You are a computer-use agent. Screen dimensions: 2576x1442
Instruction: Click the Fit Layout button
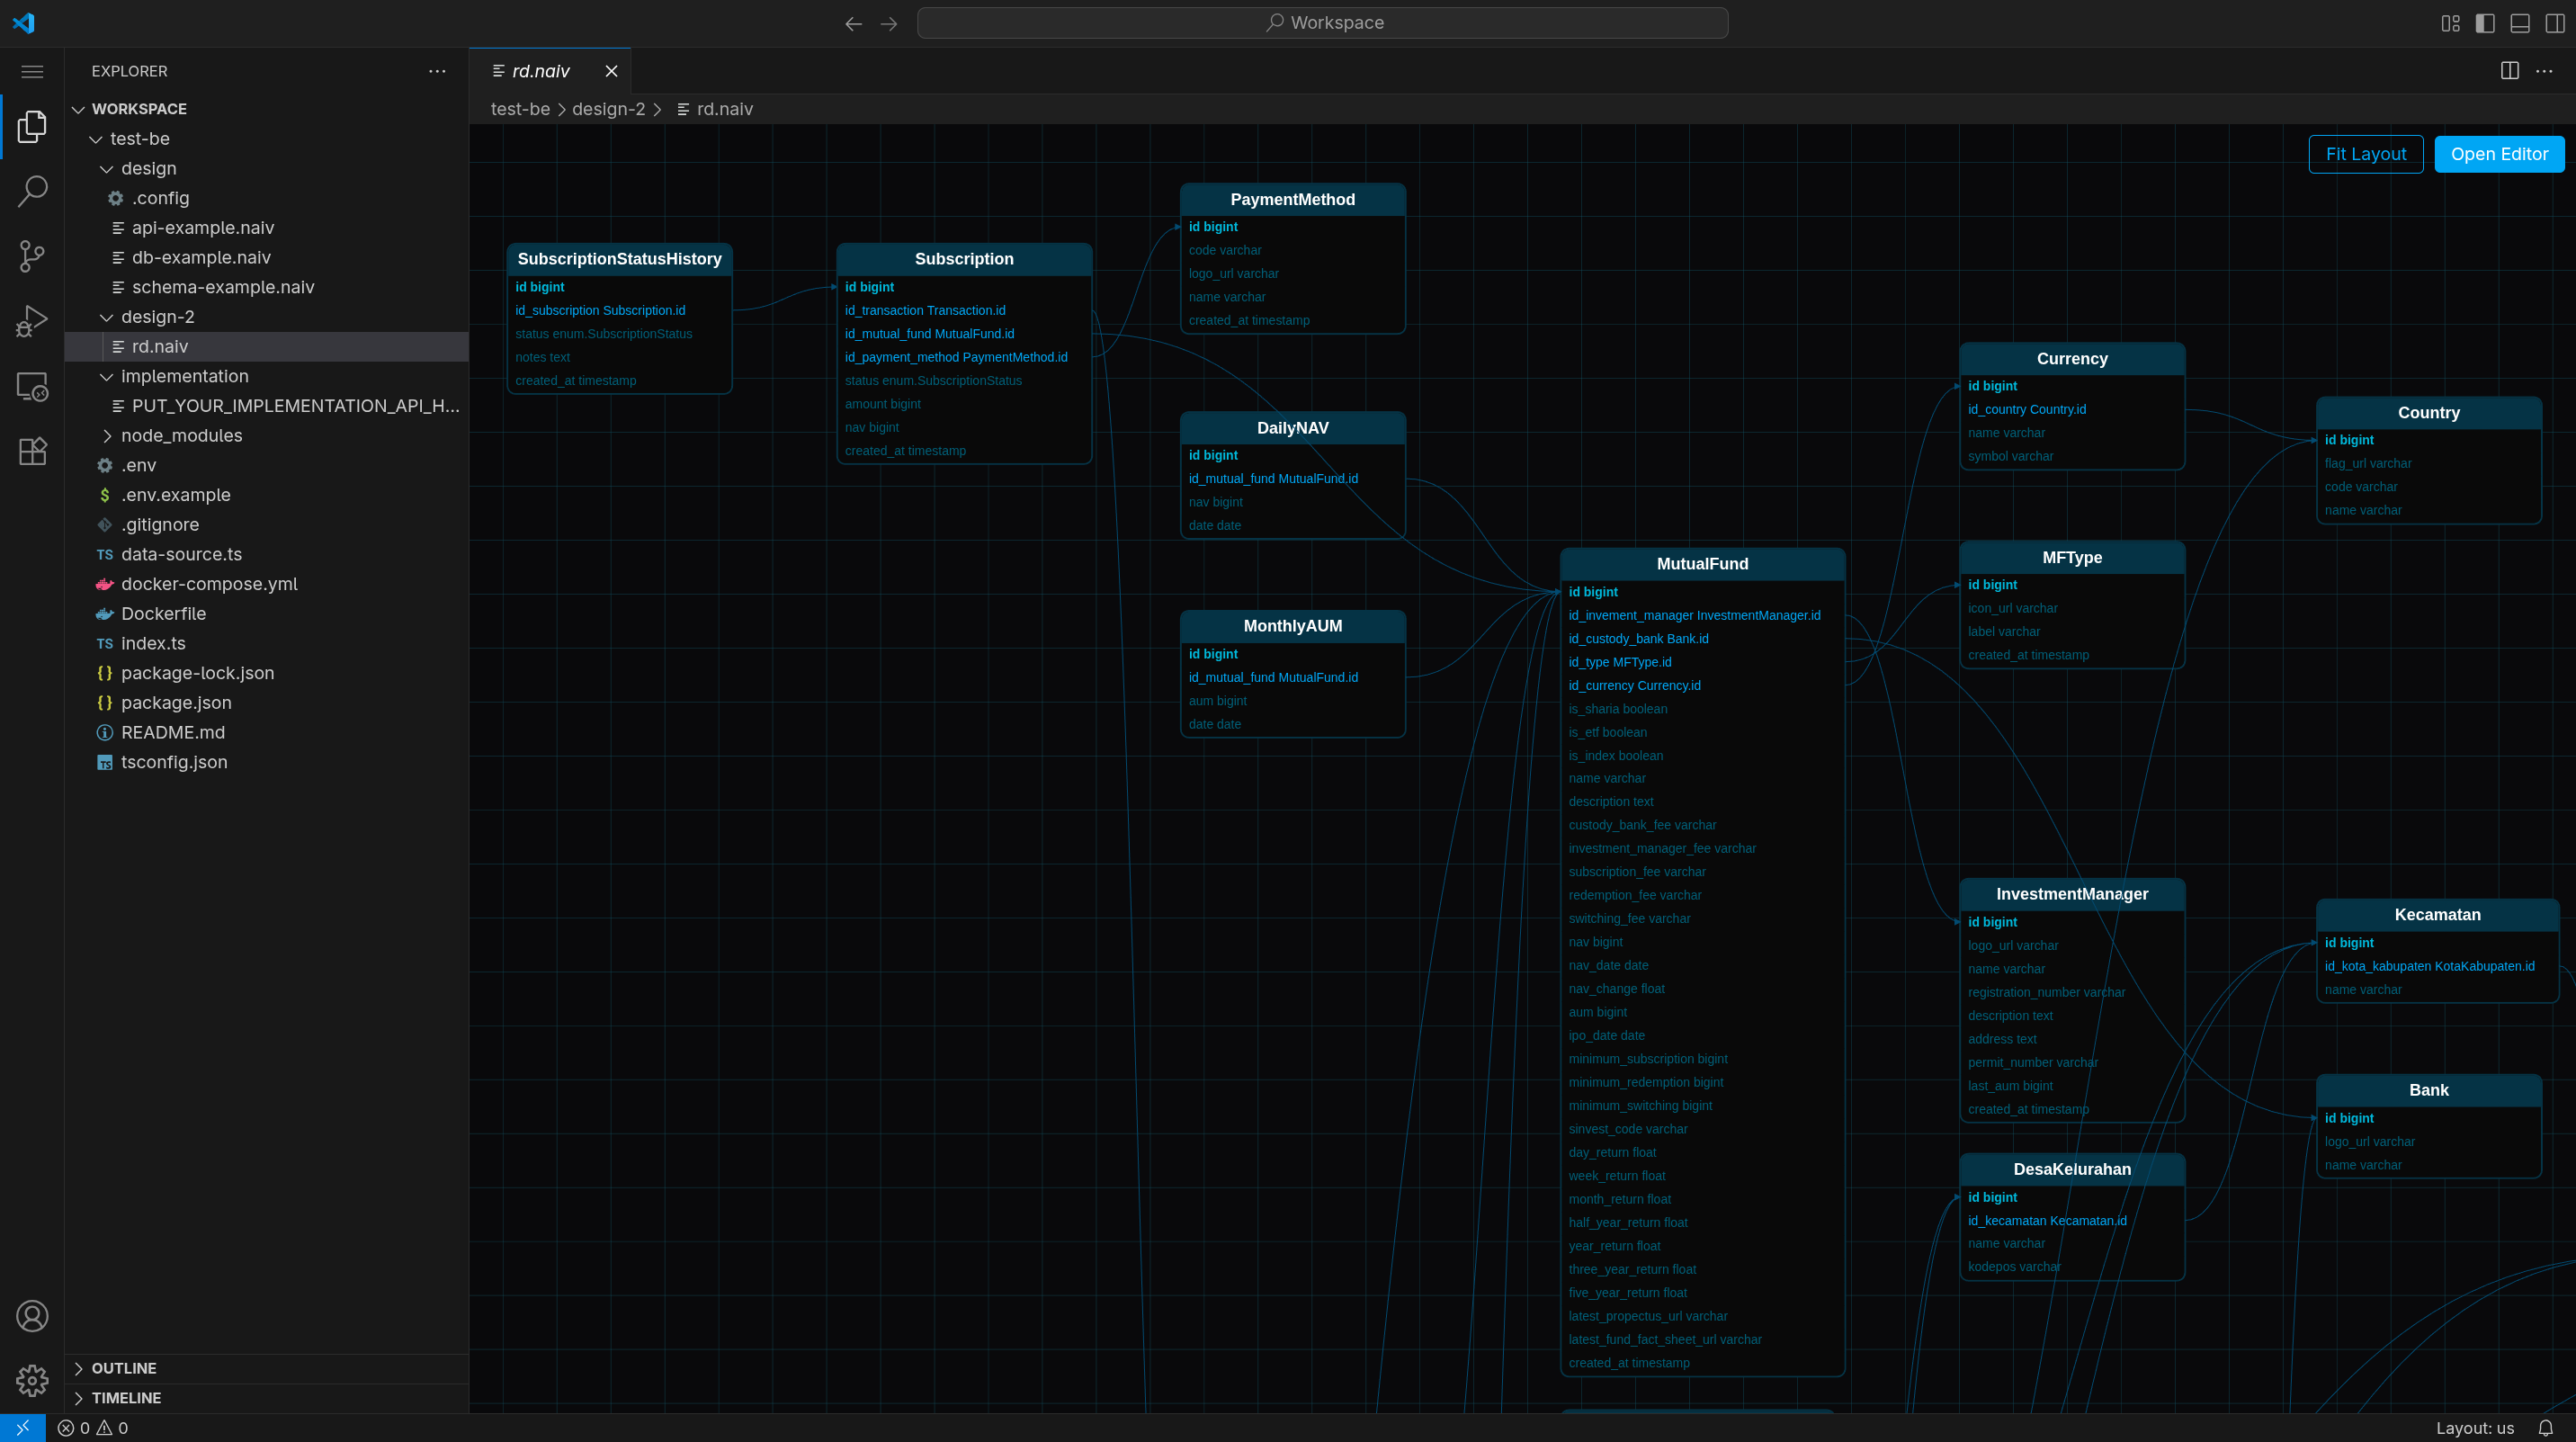pos(2365,154)
